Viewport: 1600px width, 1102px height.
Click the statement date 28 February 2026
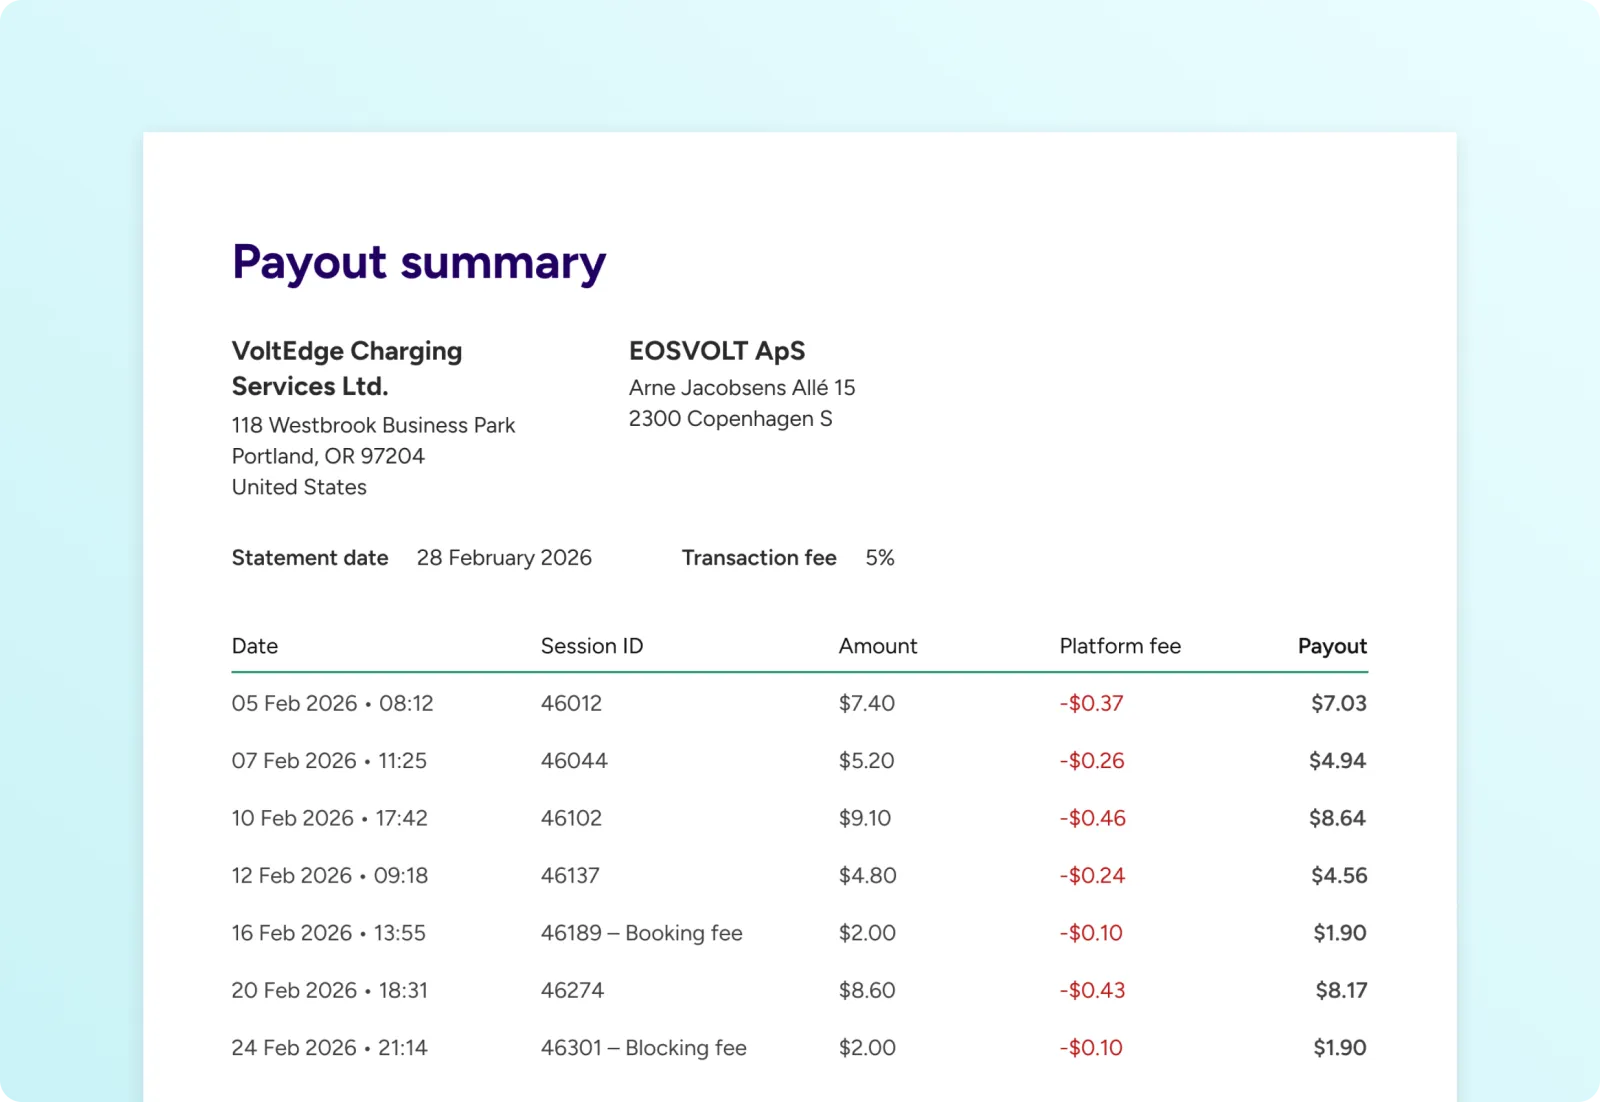(504, 558)
